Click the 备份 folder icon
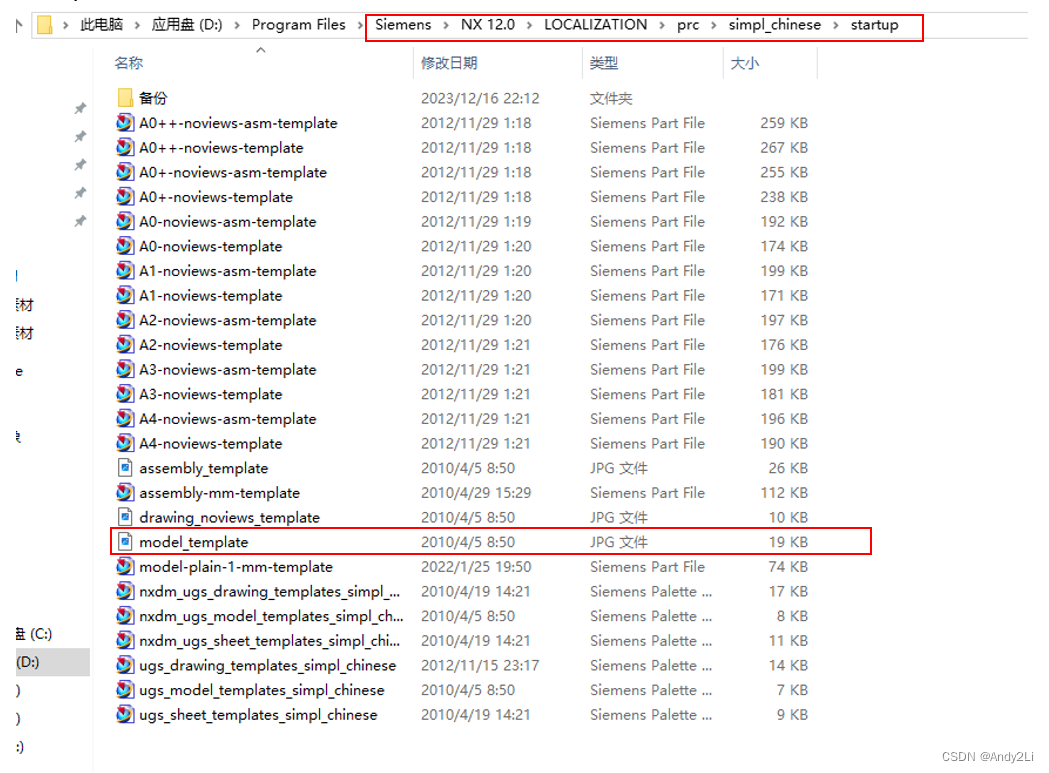The width and height of the screenshot is (1049, 773). point(124,98)
